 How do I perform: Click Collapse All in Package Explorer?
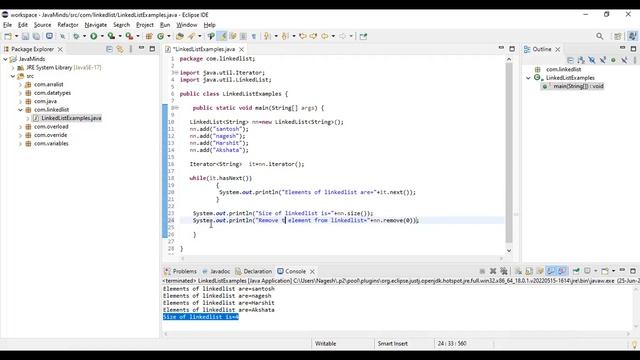click(x=109, y=49)
